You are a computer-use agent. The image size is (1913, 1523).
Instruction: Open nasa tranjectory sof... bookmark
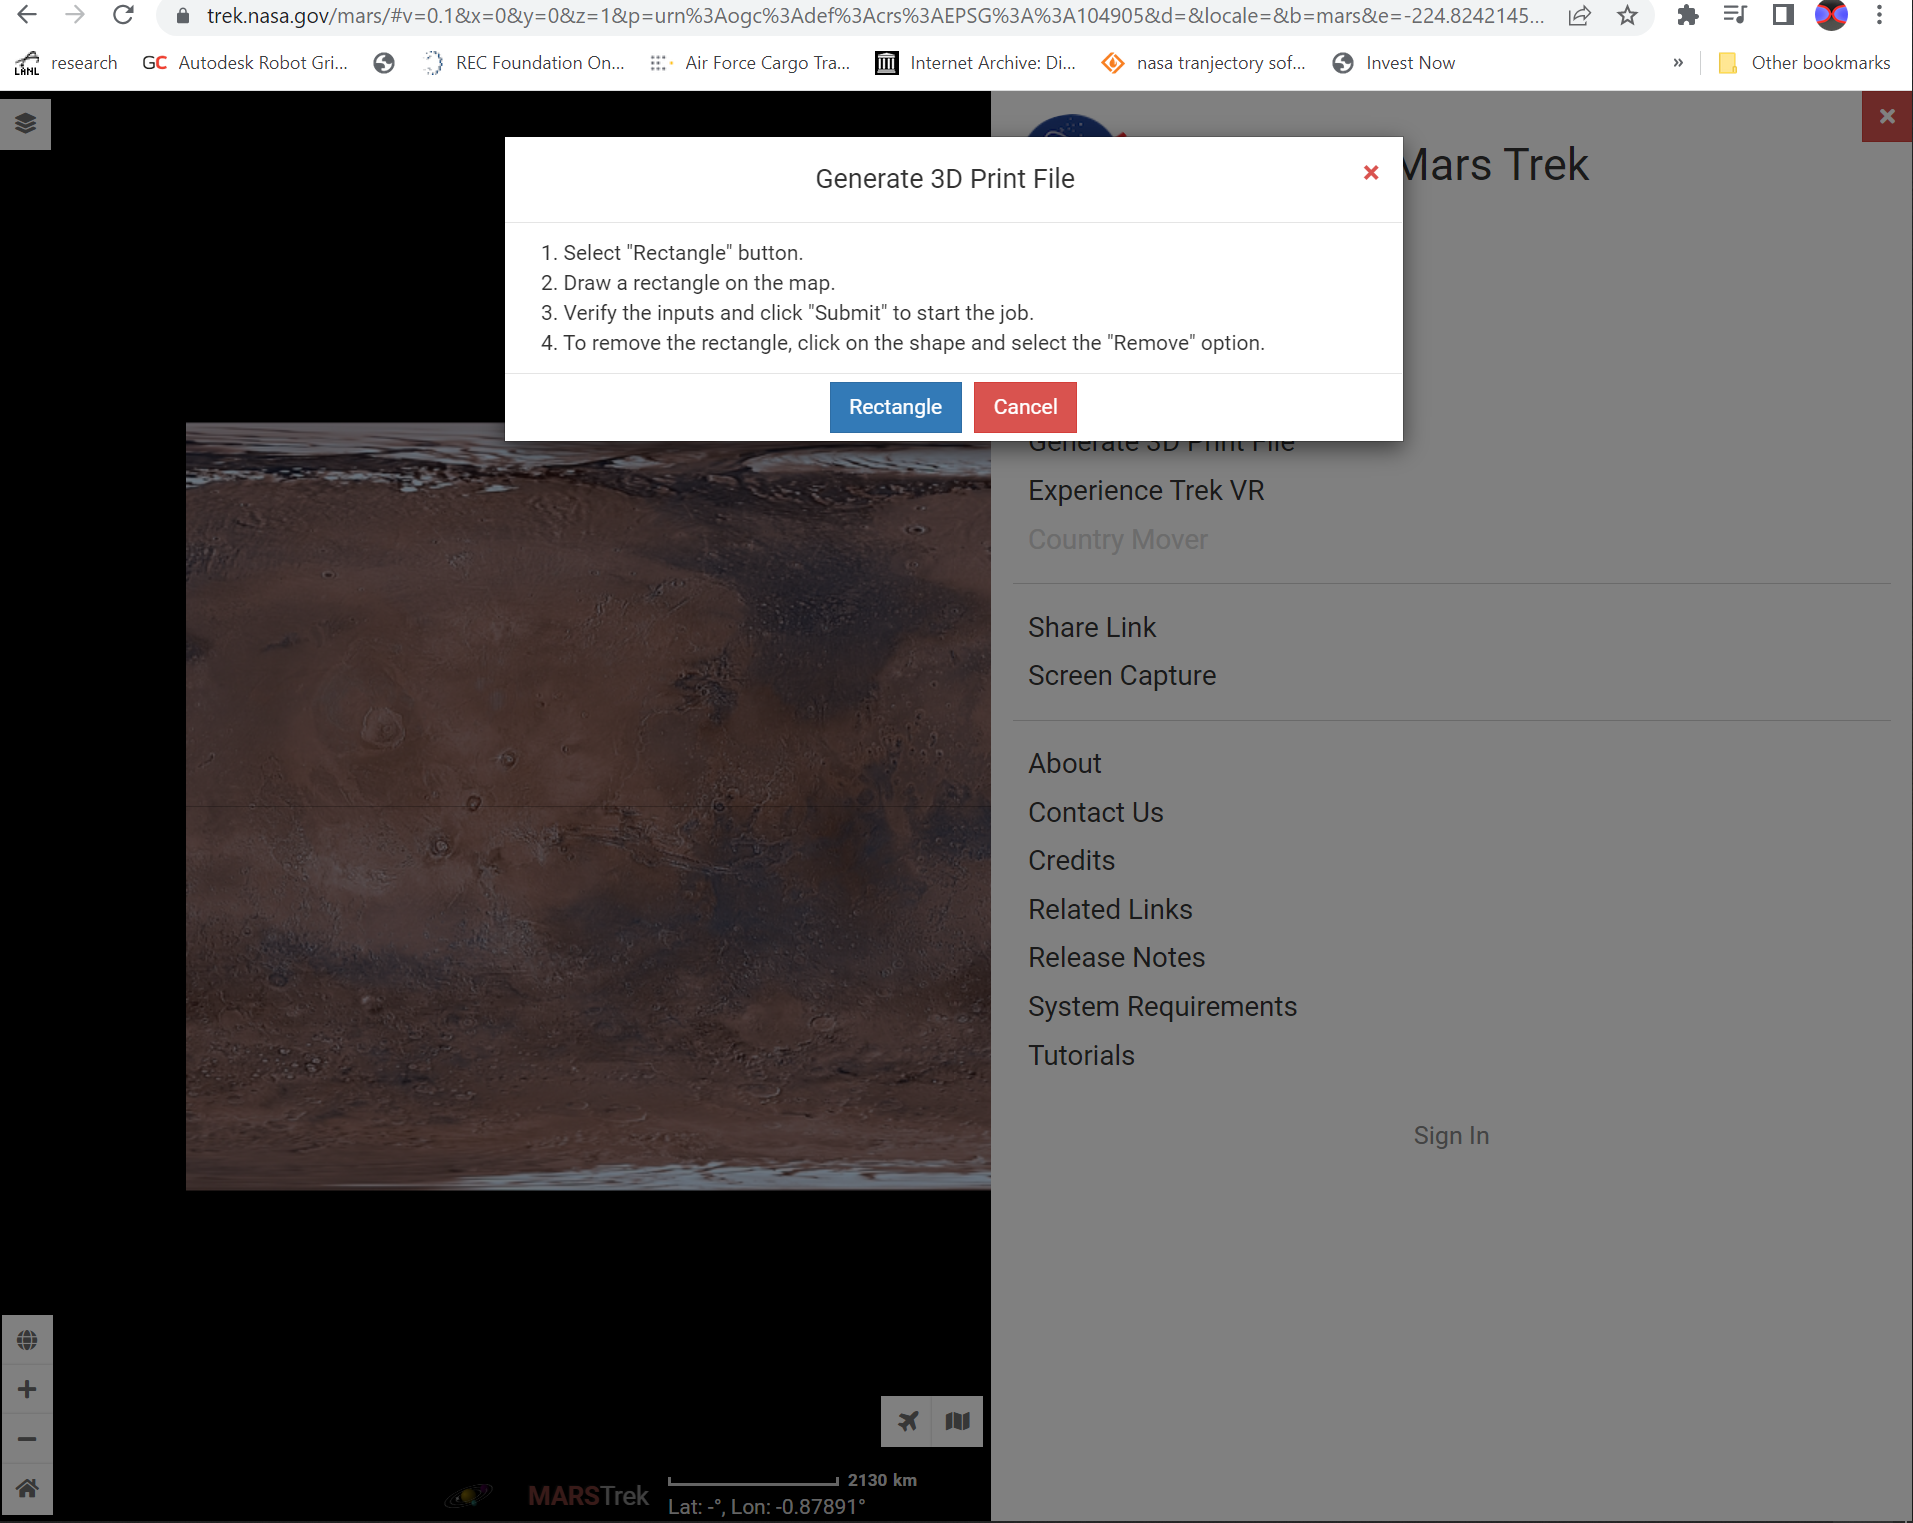(x=1204, y=63)
